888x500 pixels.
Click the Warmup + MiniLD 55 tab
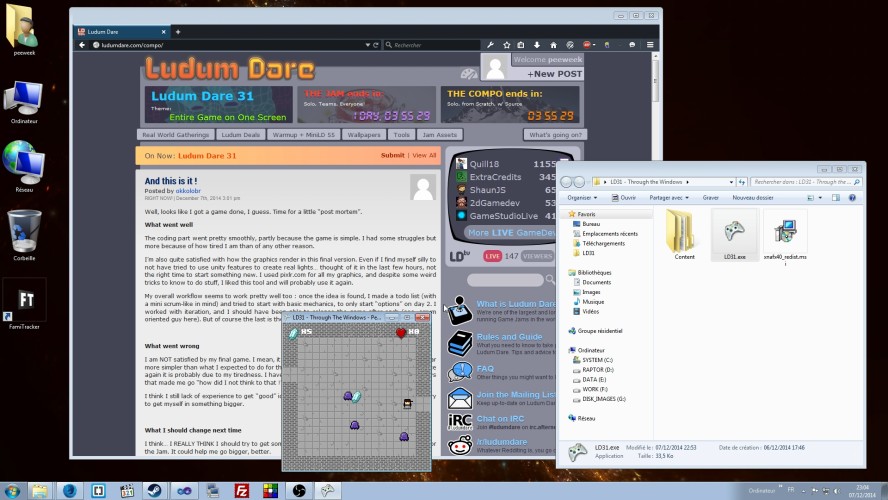click(304, 135)
